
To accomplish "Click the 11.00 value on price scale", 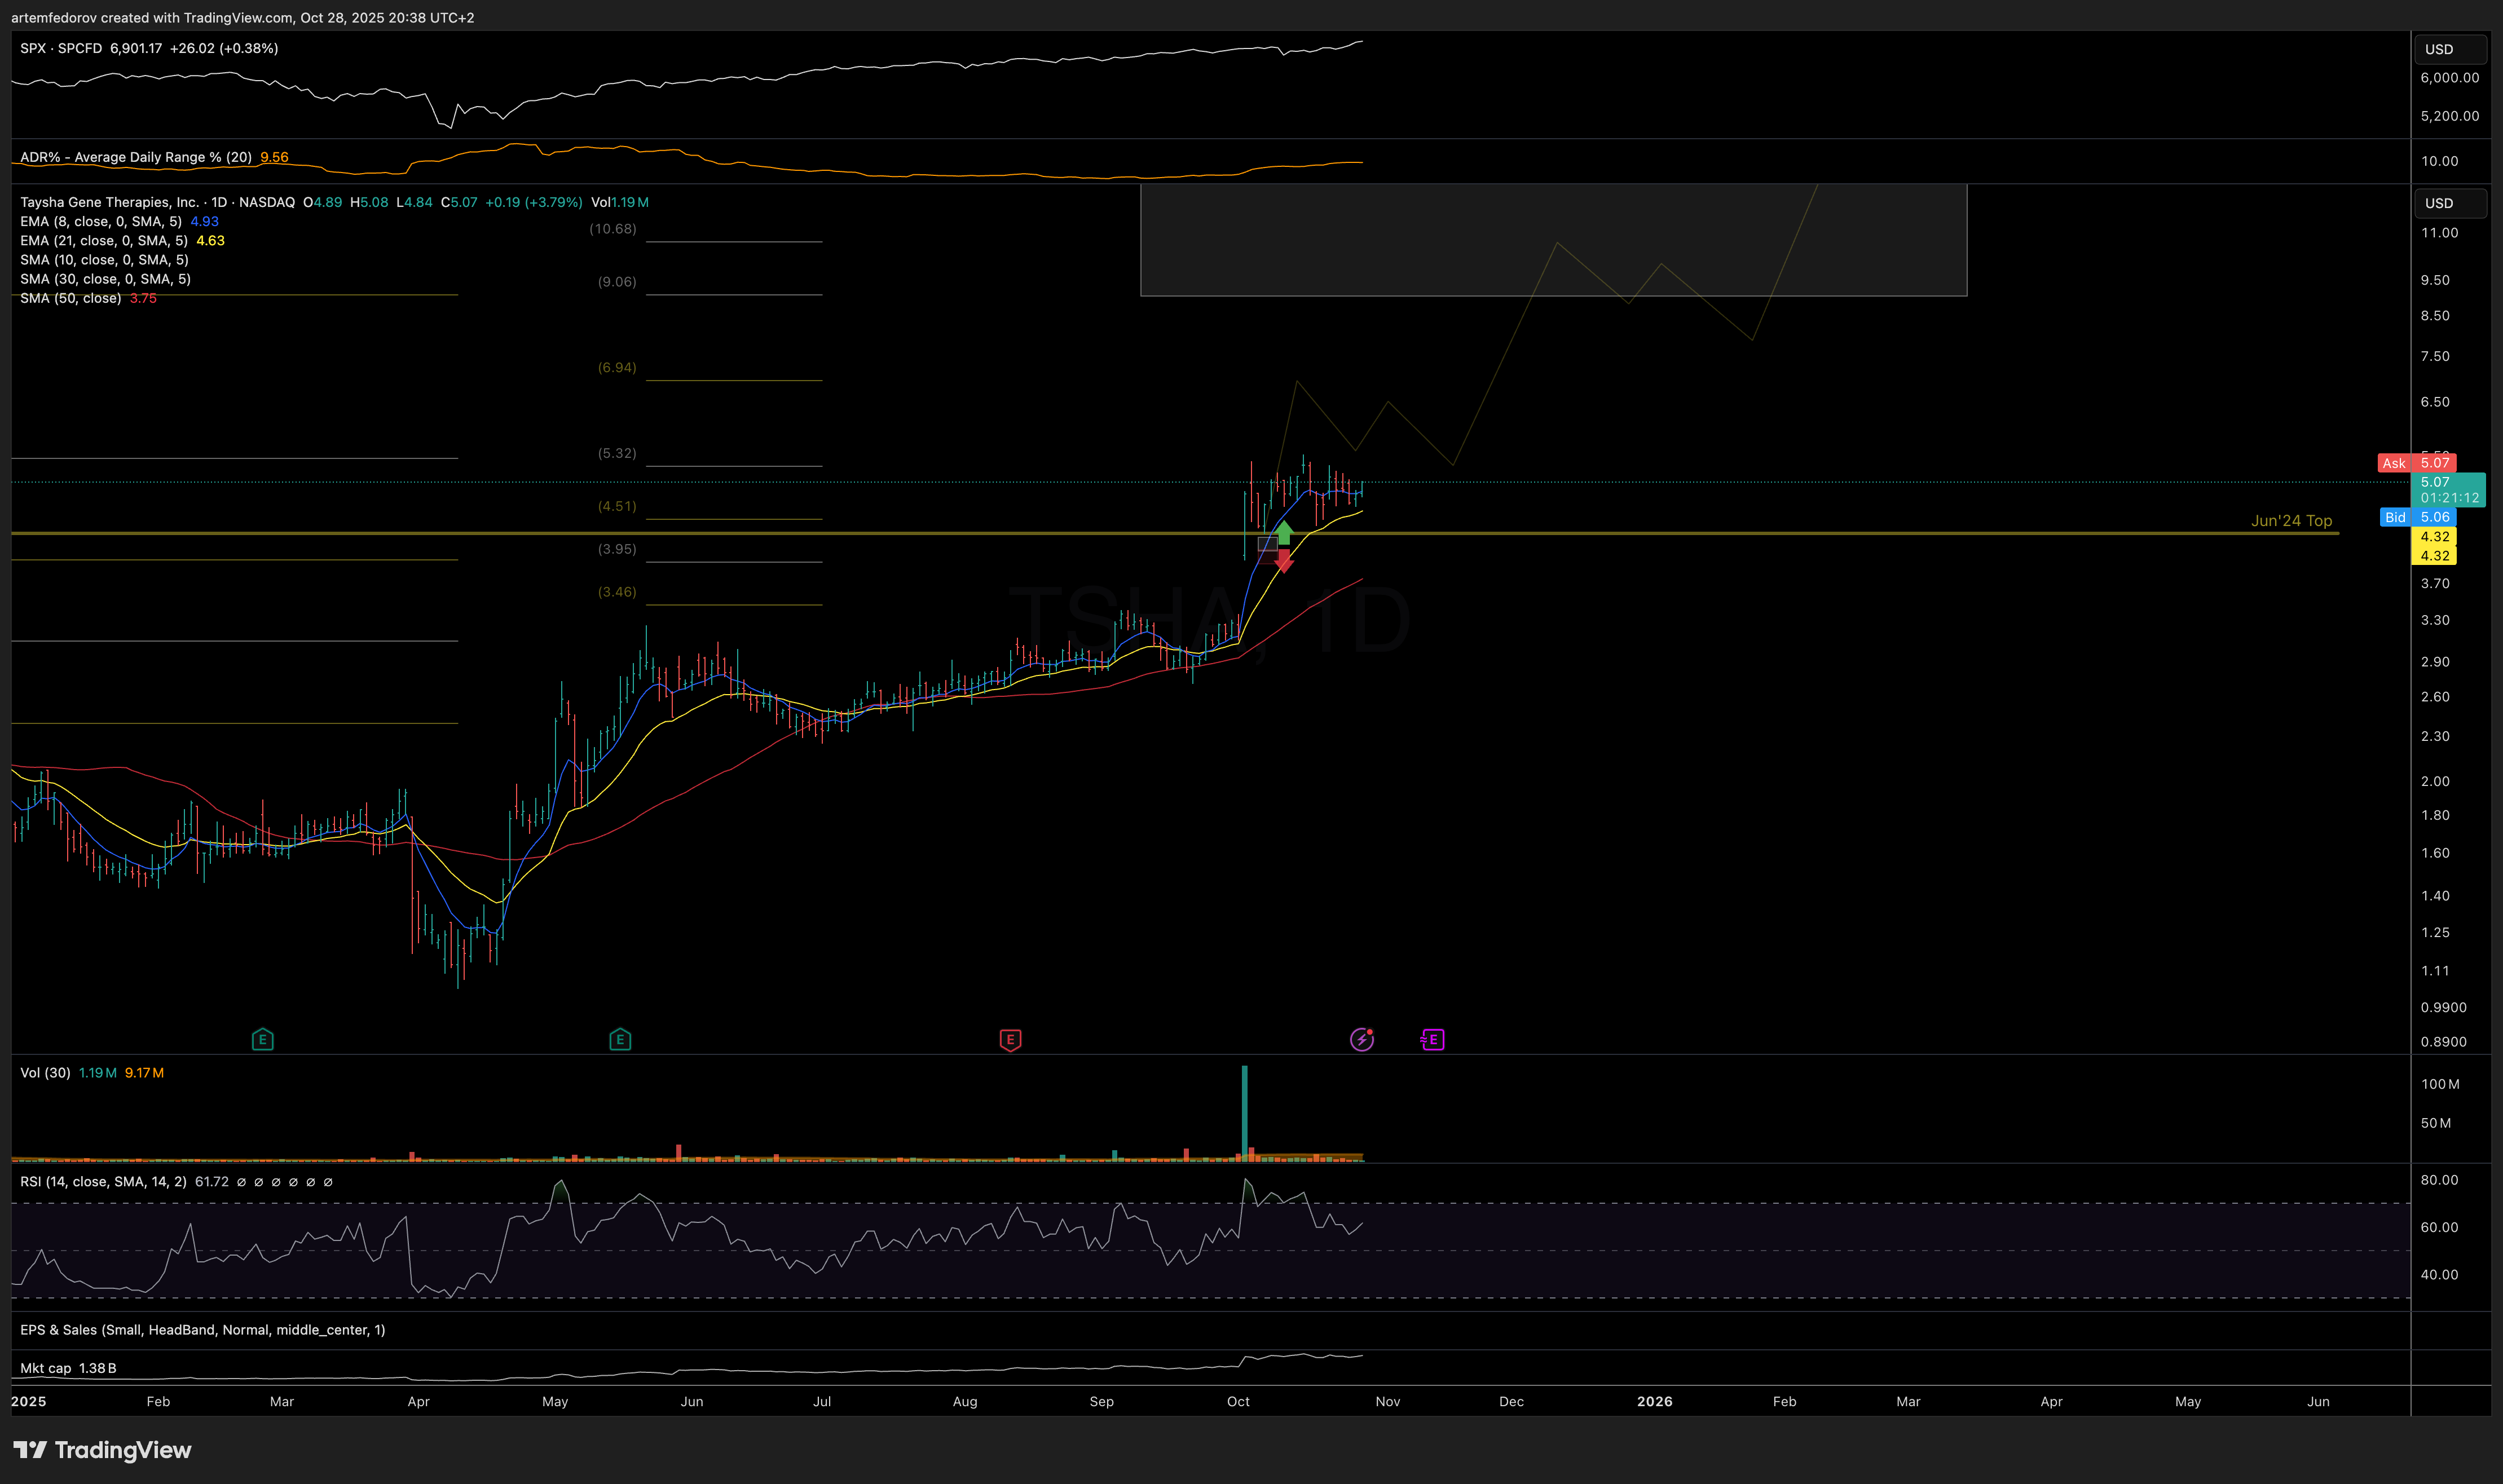I will click(2439, 233).
